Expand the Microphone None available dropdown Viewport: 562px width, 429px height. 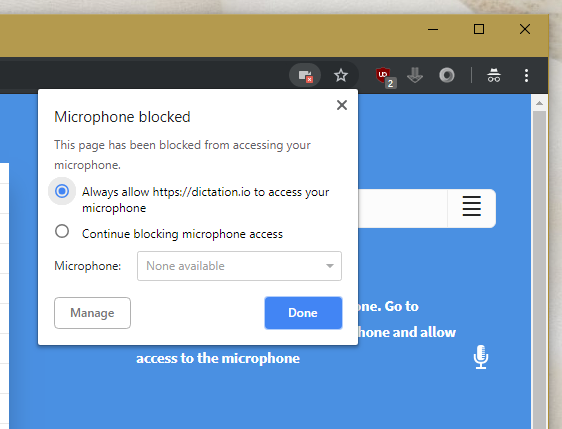pyautogui.click(x=239, y=266)
